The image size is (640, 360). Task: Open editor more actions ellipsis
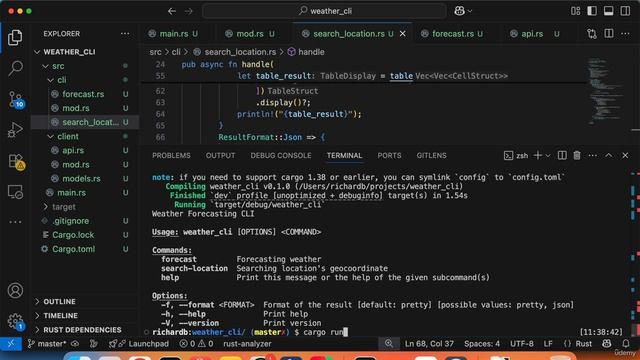pos(625,34)
